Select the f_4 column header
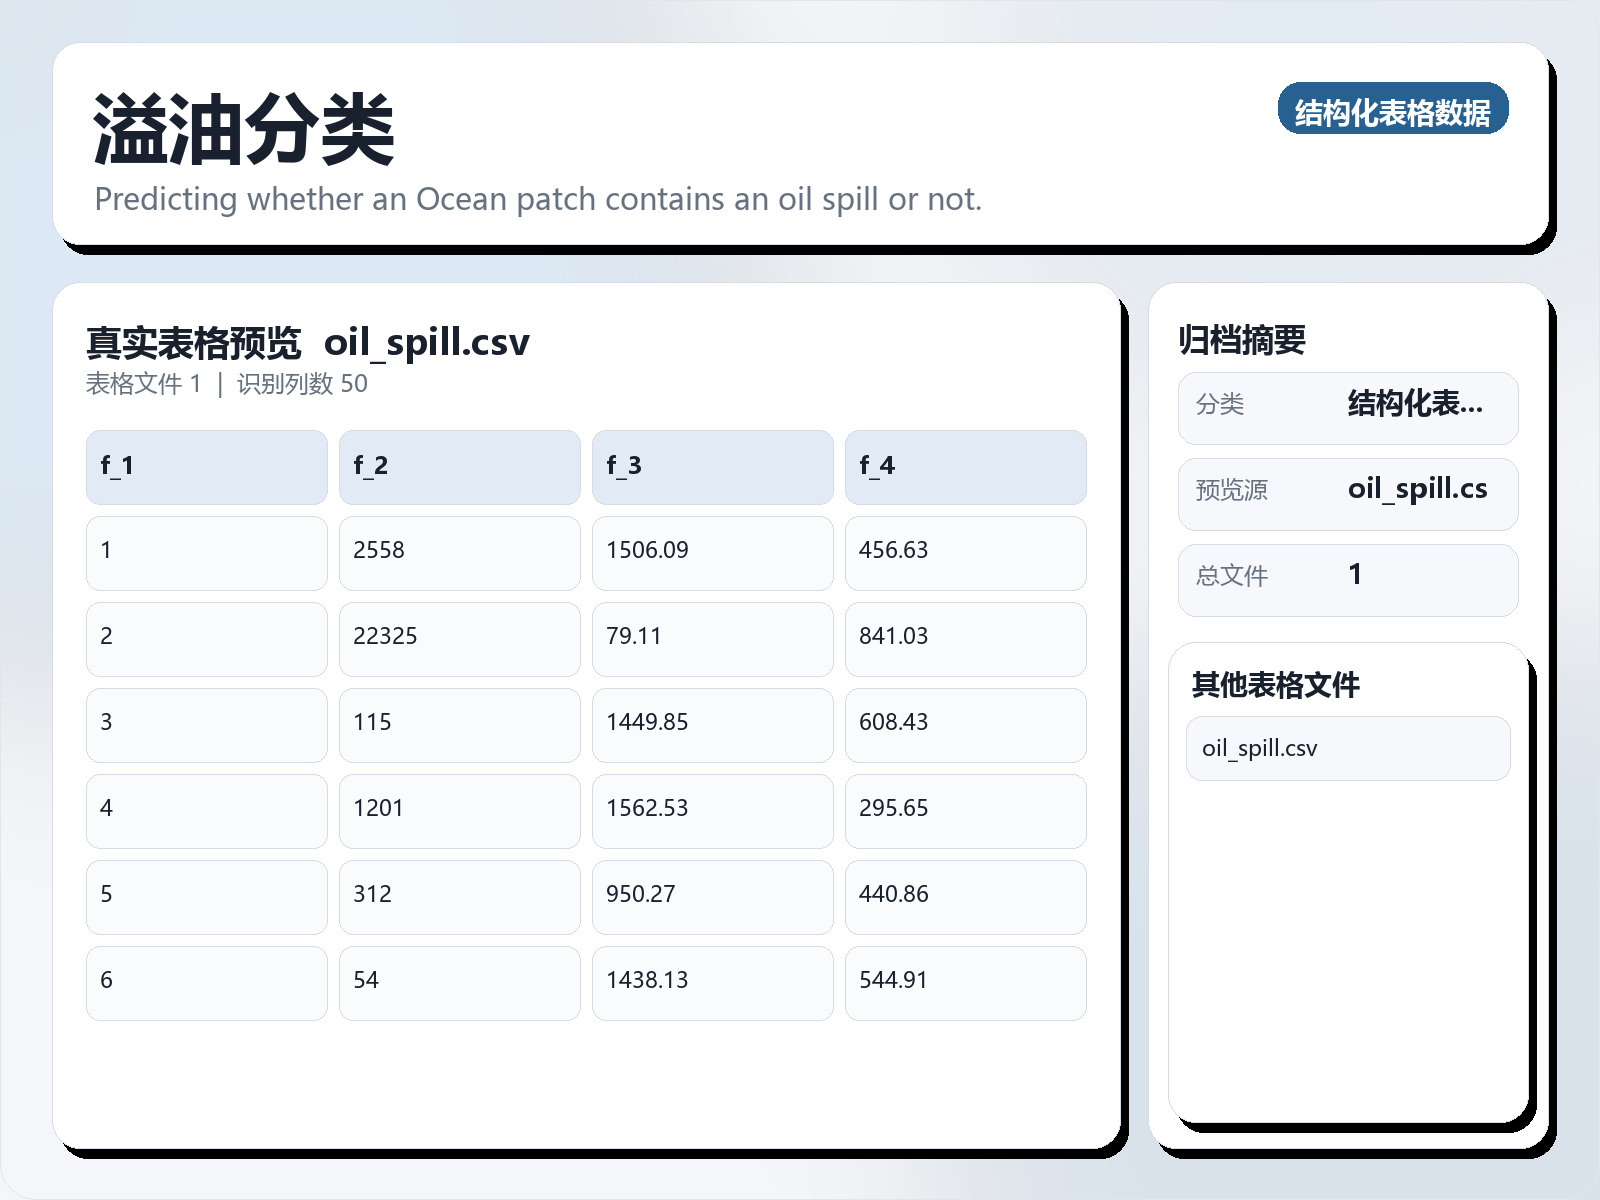This screenshot has height=1200, width=1600. click(965, 466)
